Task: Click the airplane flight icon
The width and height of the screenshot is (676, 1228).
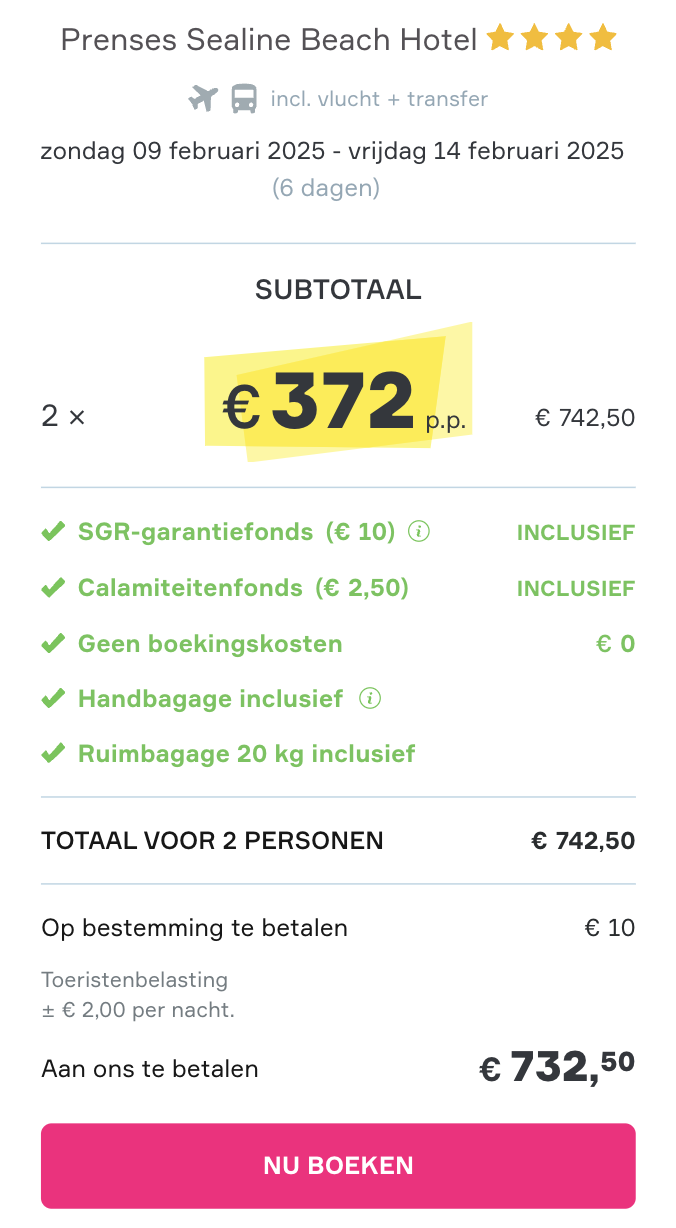Action: 203,99
